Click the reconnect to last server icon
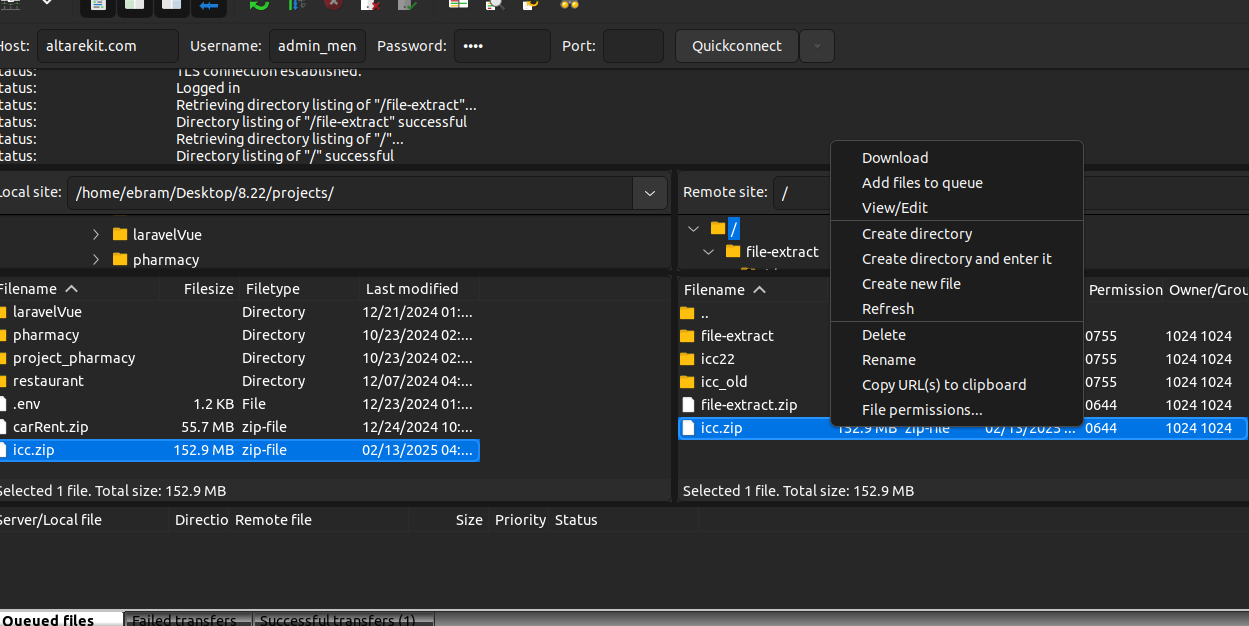Viewport: 1249px width, 626px height. 407,5
